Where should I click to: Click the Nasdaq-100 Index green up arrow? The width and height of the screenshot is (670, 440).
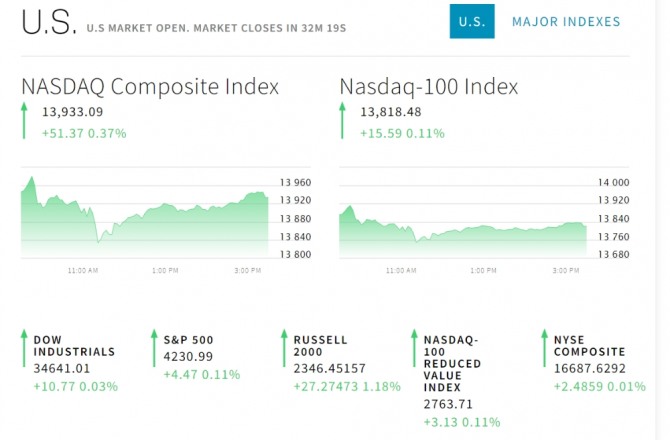pyautogui.click(x=343, y=121)
